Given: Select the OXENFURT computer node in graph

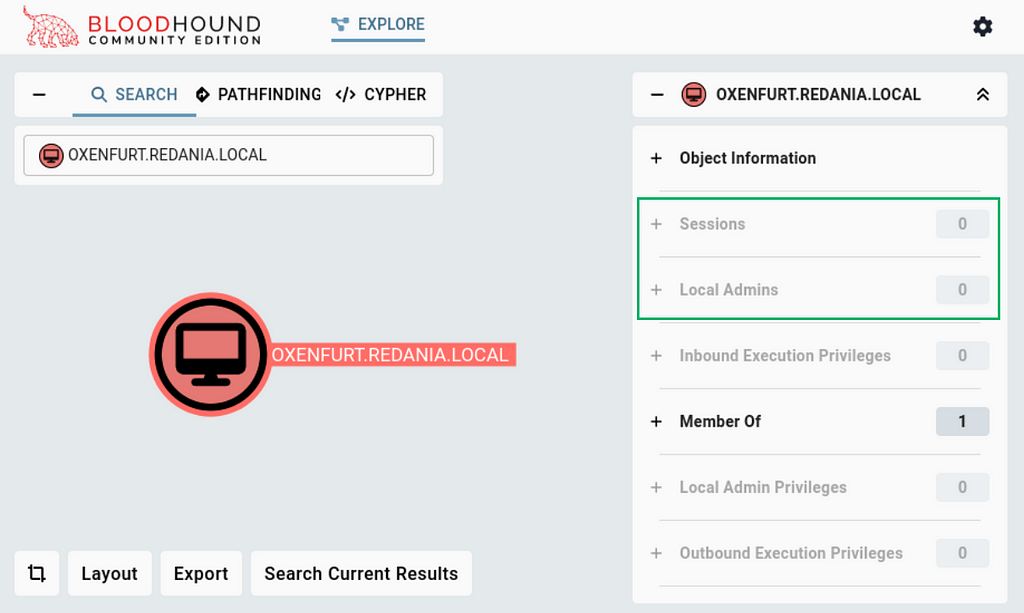Looking at the screenshot, I should click(x=210, y=354).
